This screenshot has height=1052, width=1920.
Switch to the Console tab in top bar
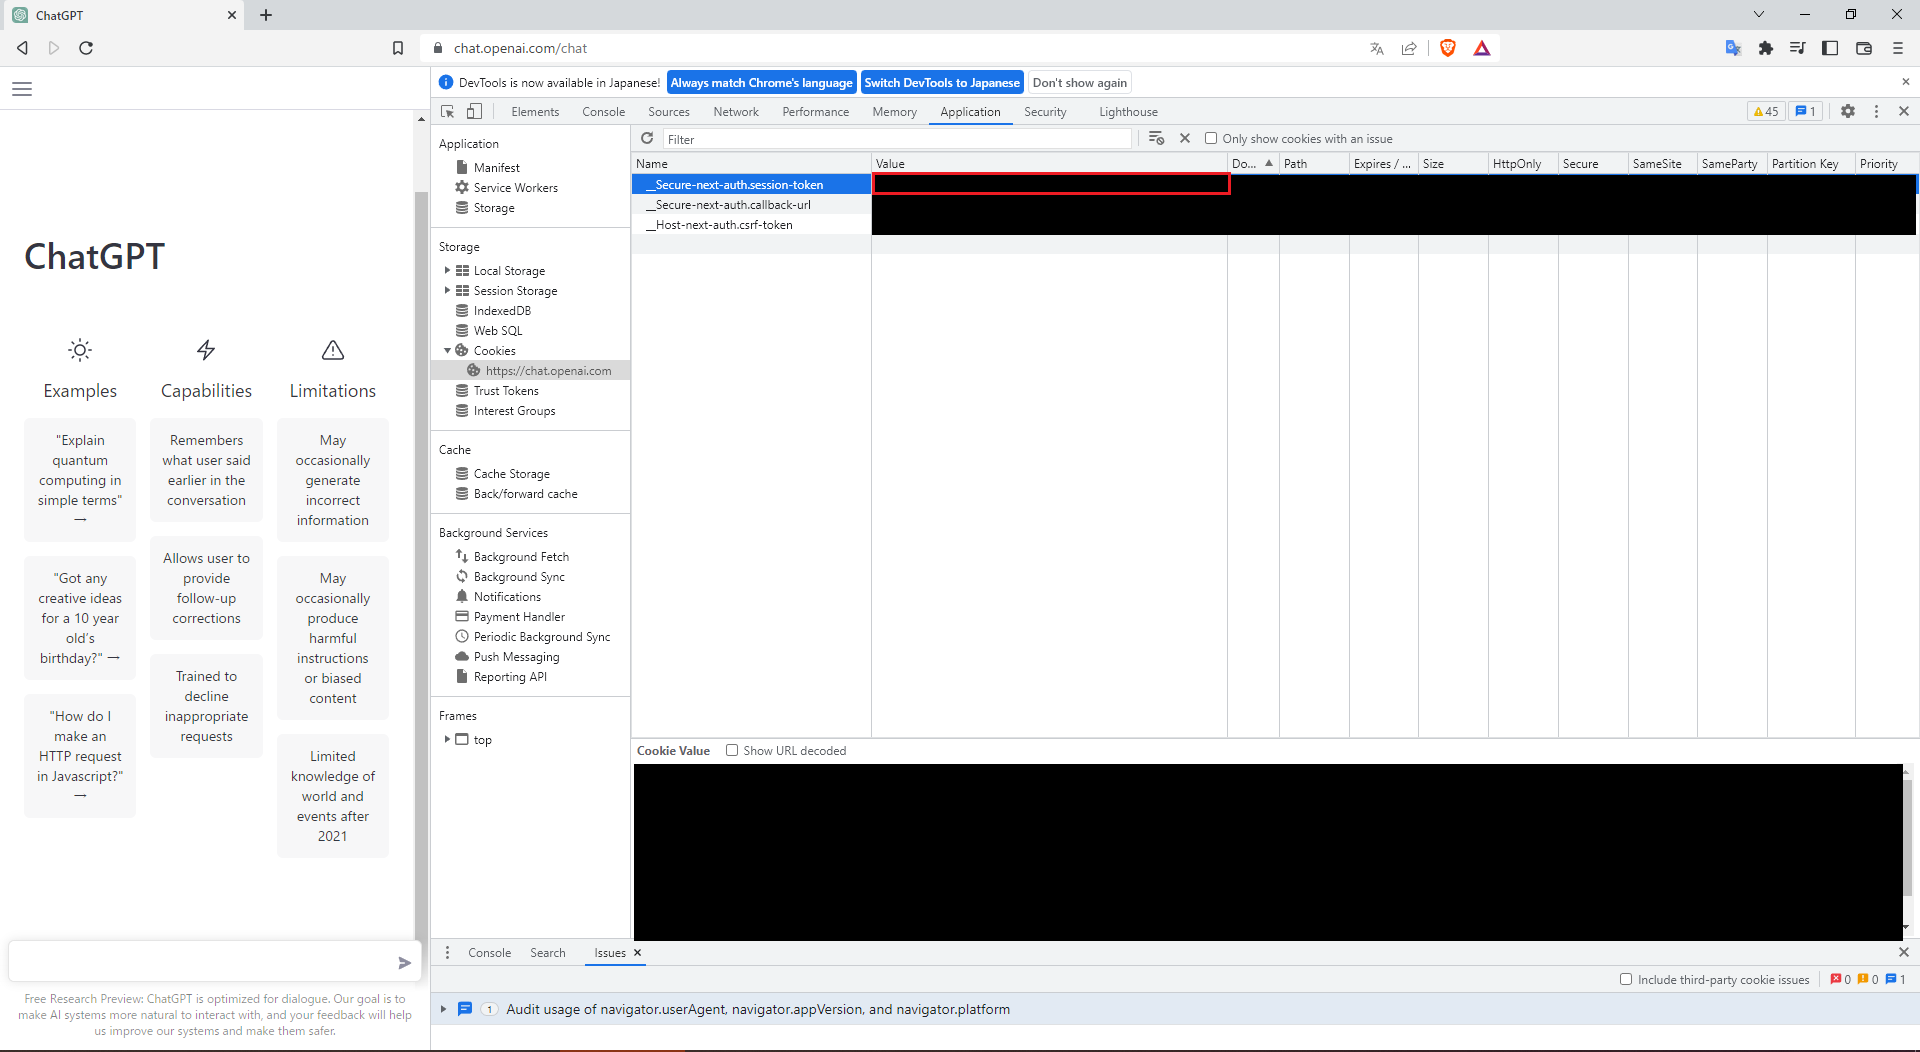point(604,111)
